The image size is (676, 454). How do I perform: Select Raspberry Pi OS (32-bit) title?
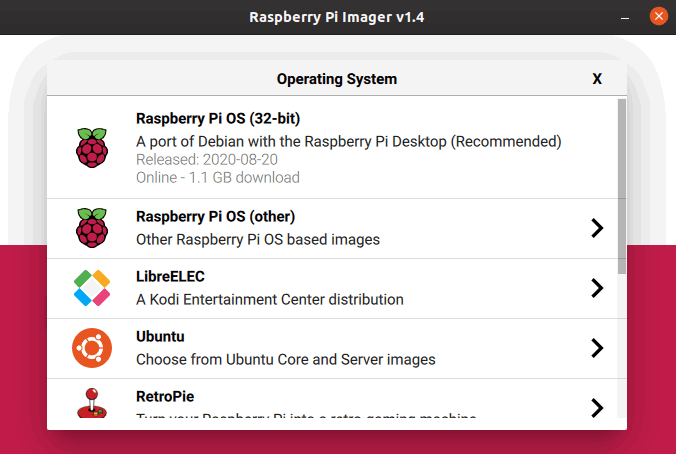[x=218, y=119]
